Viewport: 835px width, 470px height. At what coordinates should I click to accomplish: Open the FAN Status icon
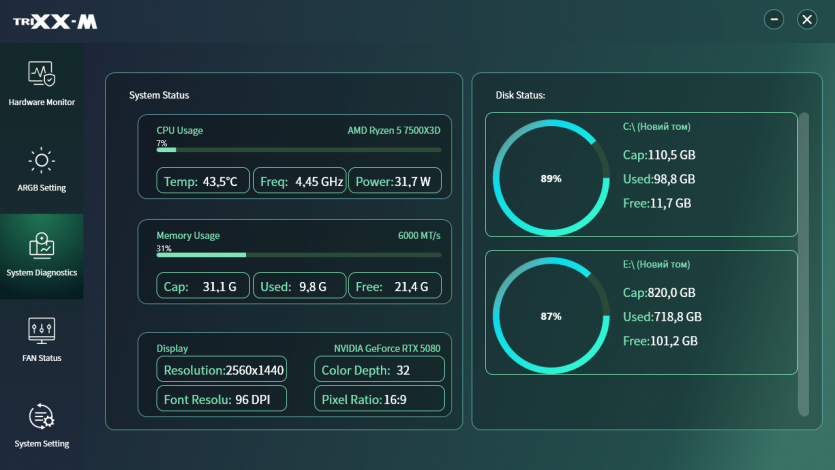[41, 330]
